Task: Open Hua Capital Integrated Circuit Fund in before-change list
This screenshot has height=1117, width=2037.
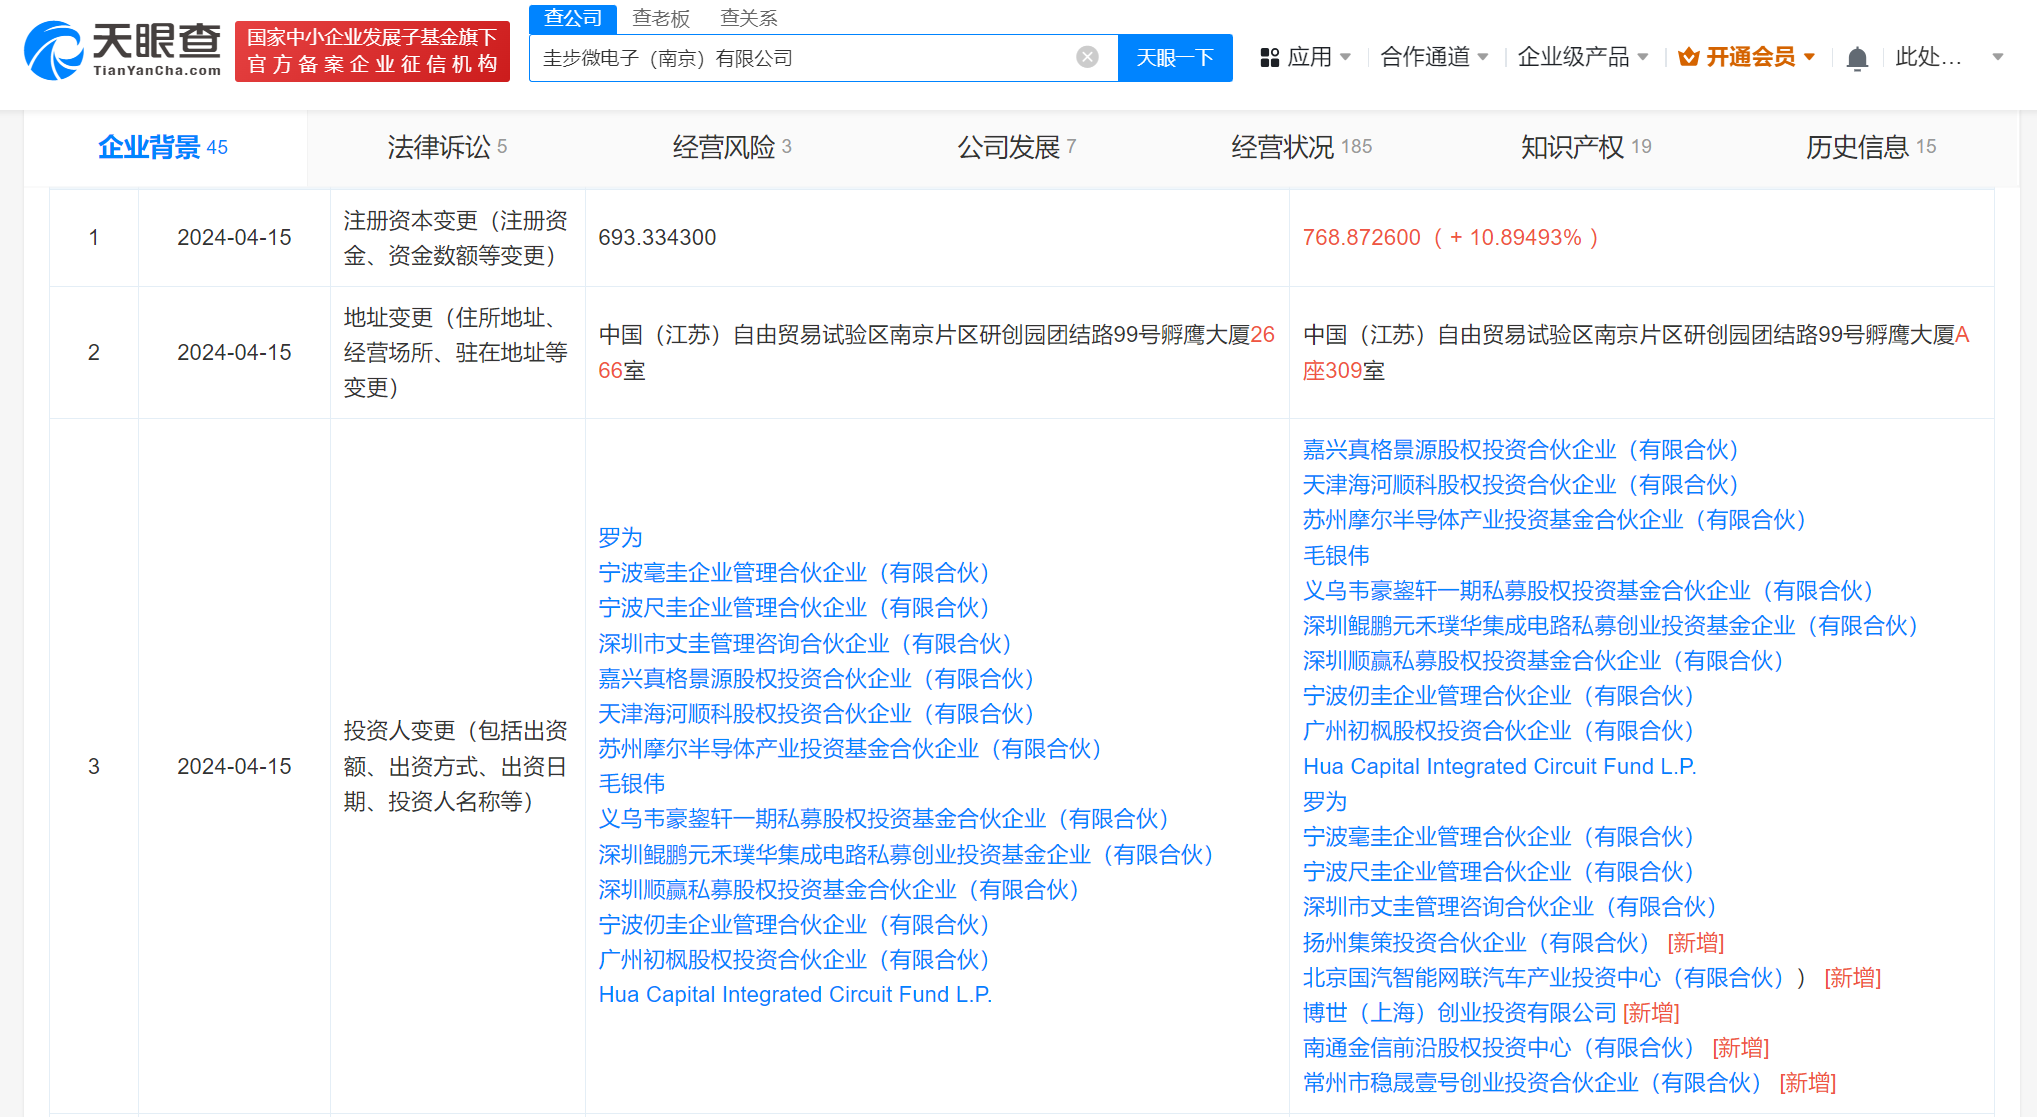Action: point(795,995)
